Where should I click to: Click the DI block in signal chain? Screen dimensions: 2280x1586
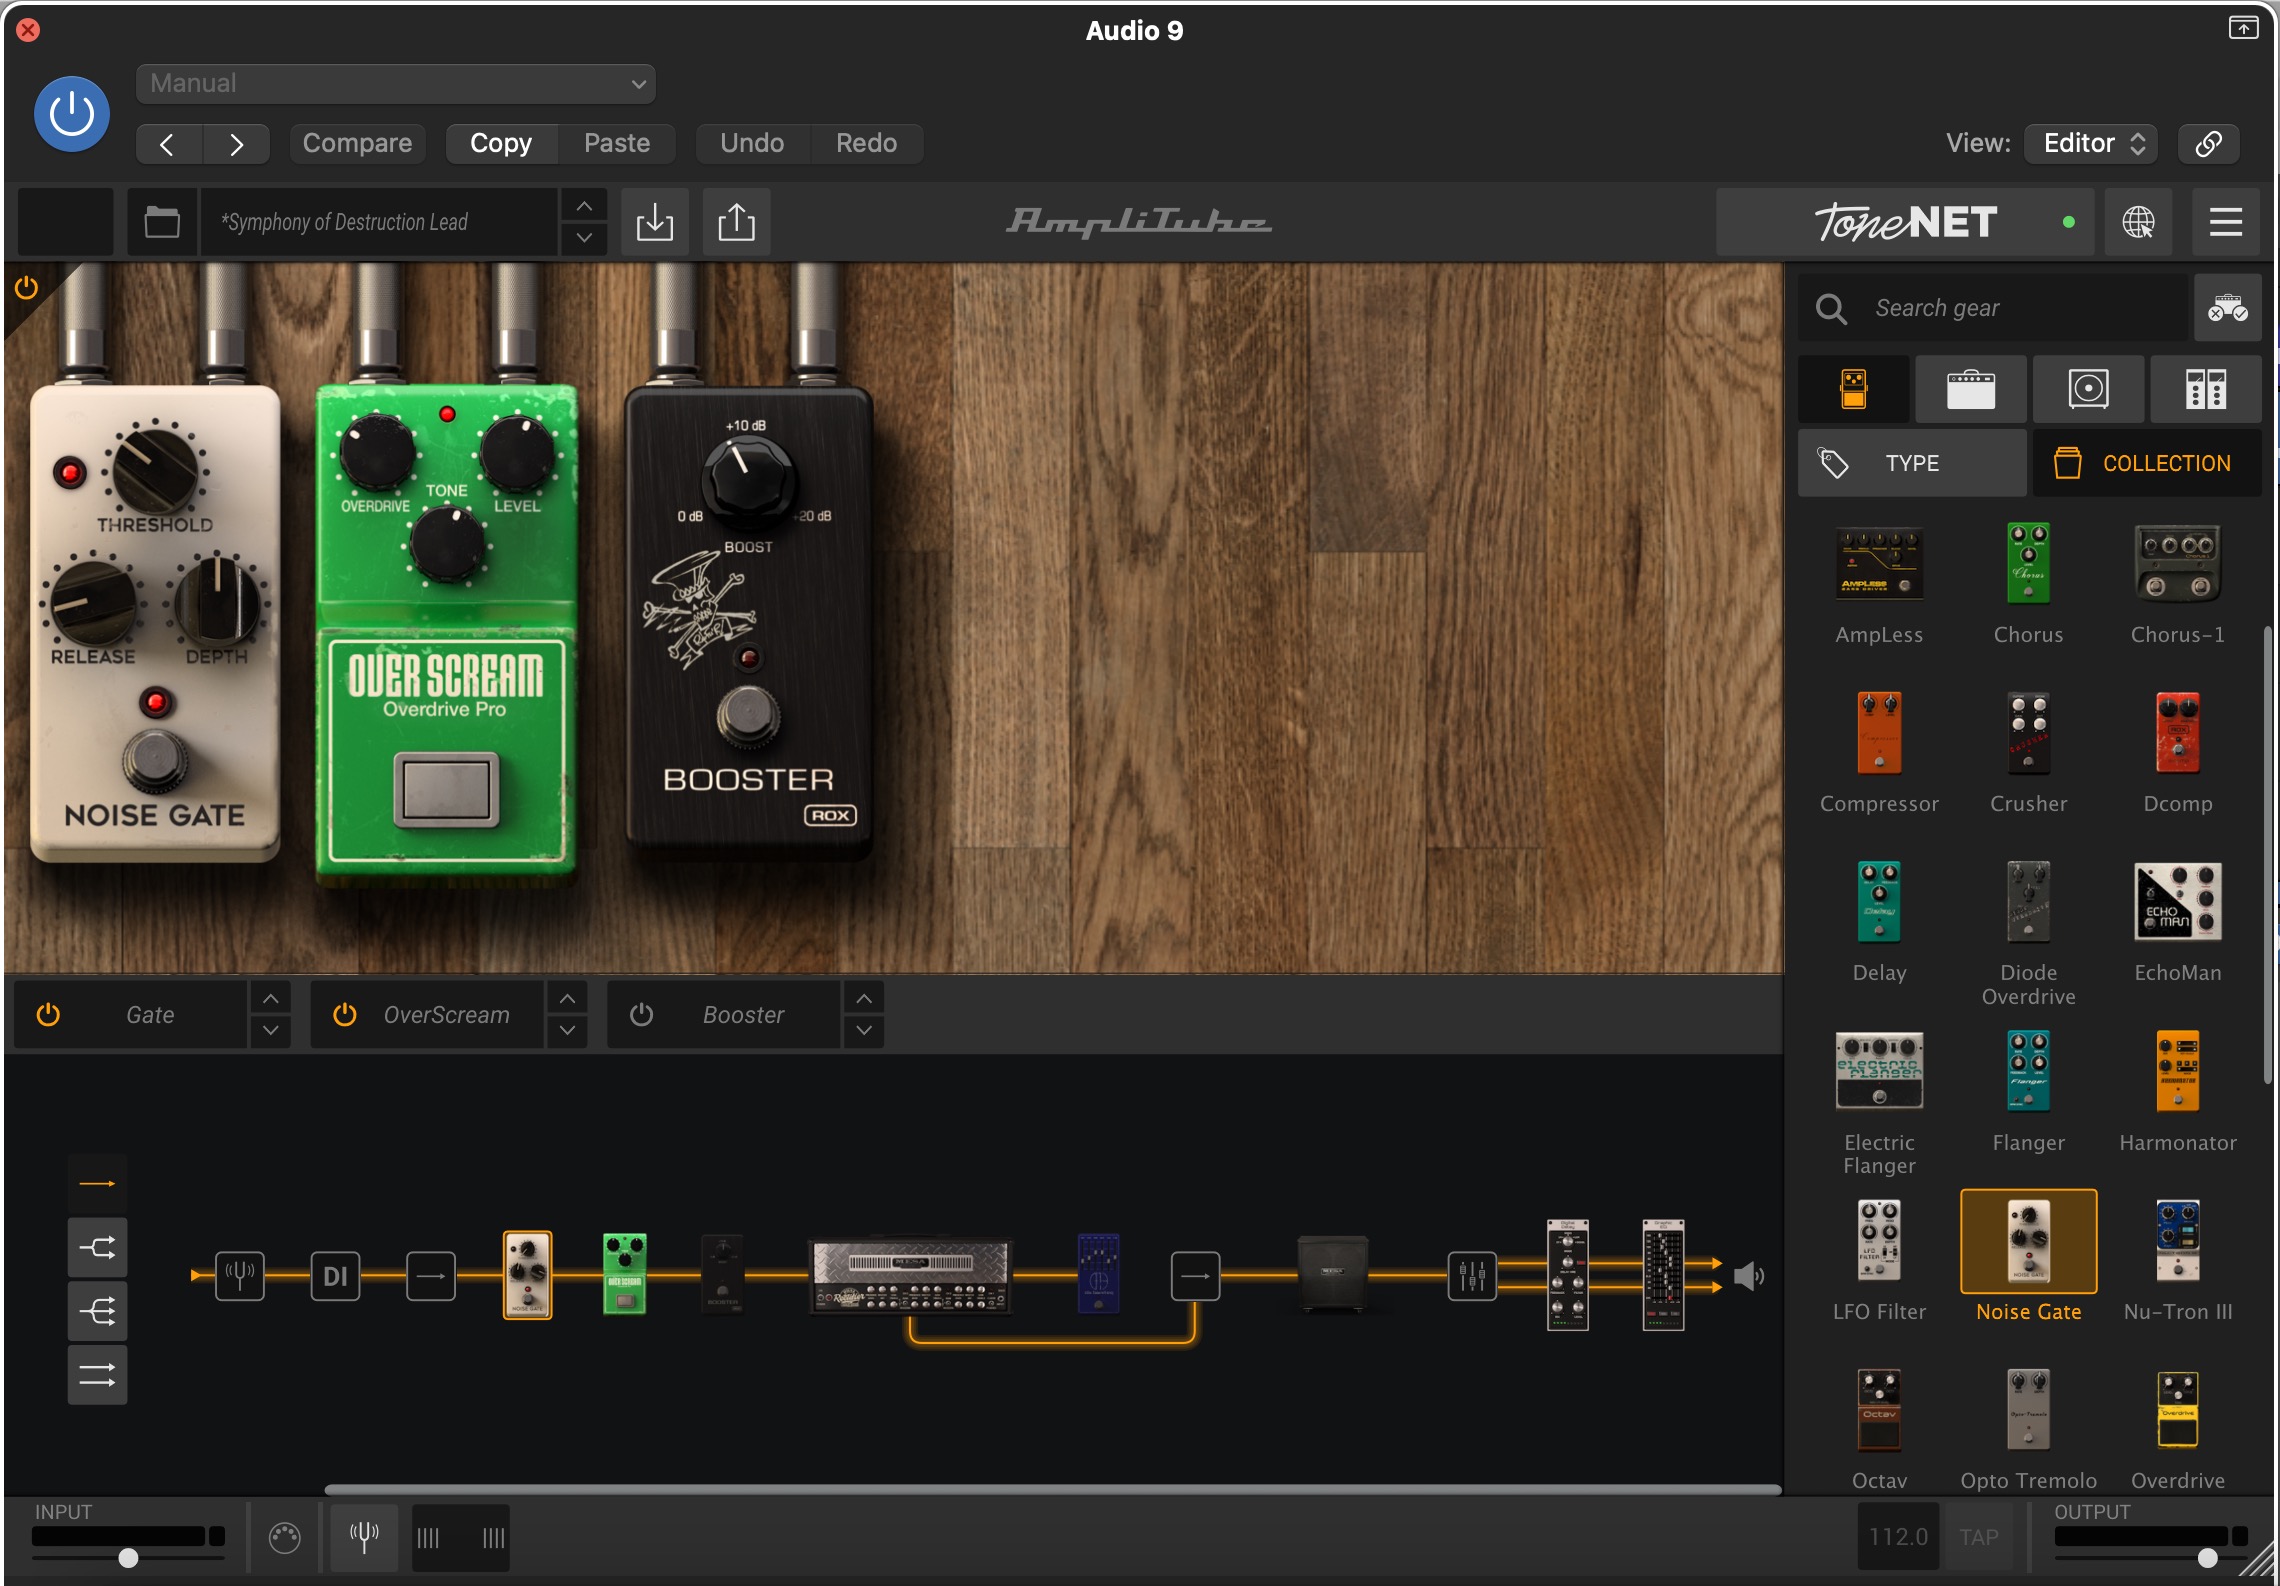pos(335,1276)
